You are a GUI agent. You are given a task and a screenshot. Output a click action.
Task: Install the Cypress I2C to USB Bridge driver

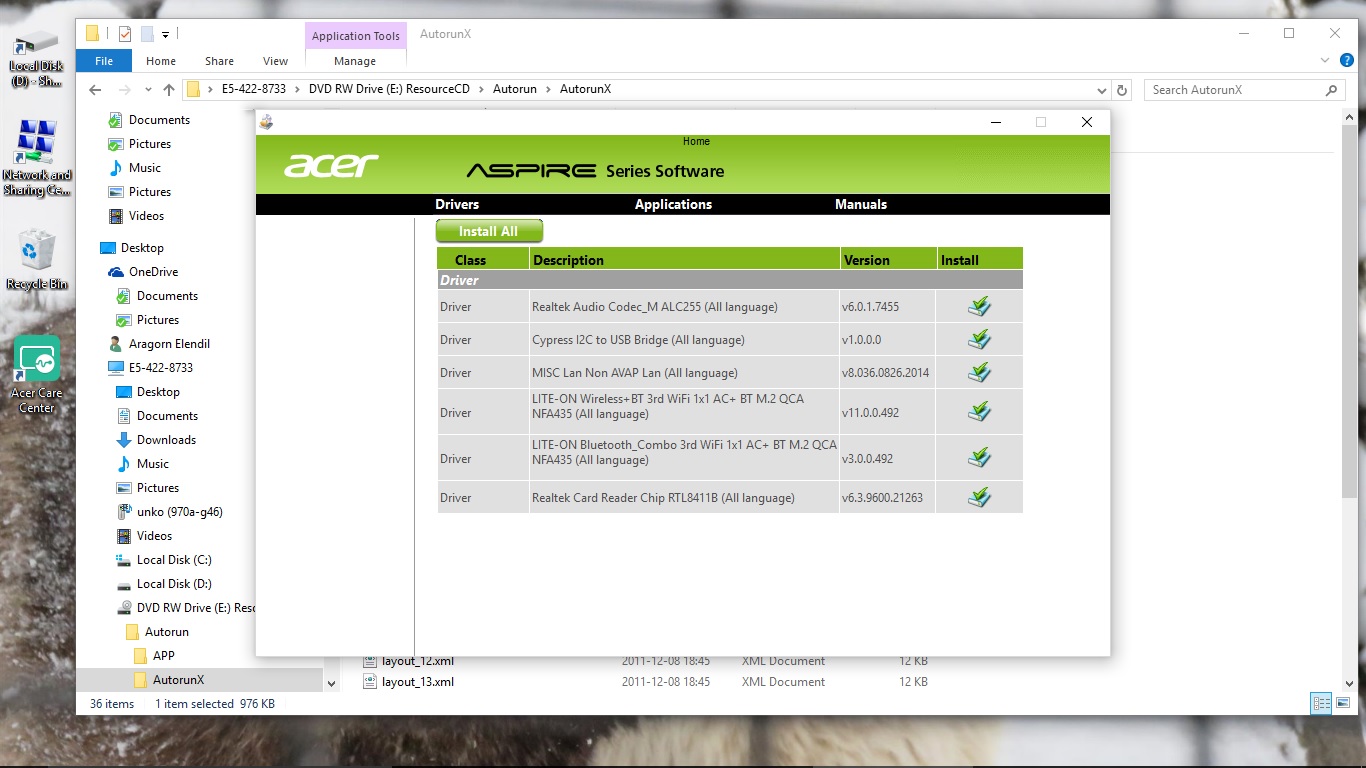pos(979,339)
